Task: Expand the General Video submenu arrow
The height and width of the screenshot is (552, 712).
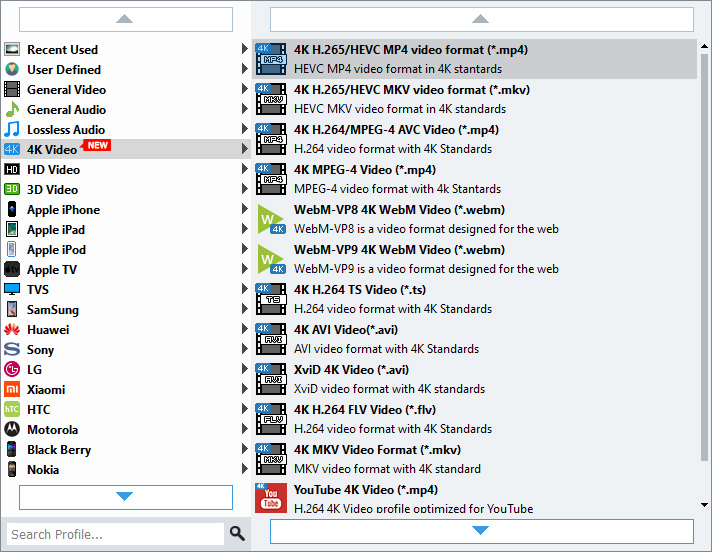Action: point(244,89)
